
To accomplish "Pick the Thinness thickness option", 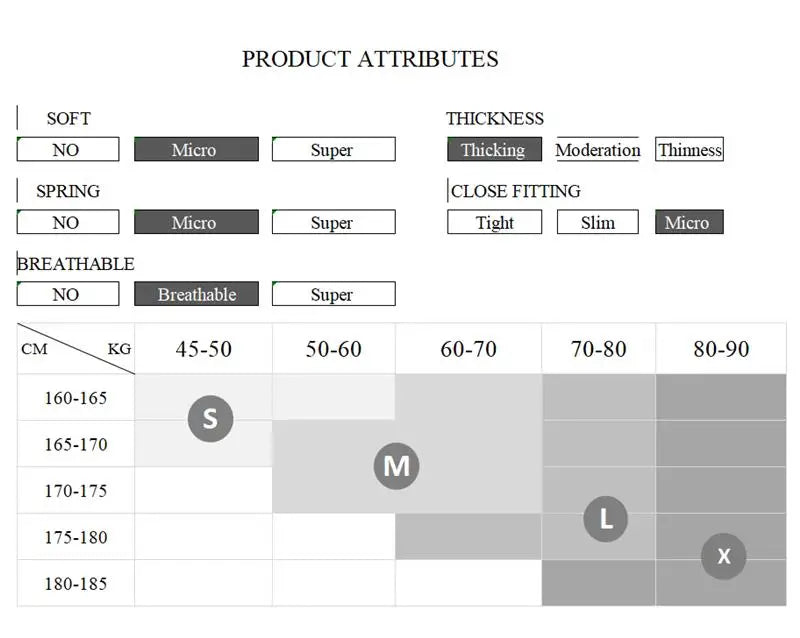I will (689, 149).
